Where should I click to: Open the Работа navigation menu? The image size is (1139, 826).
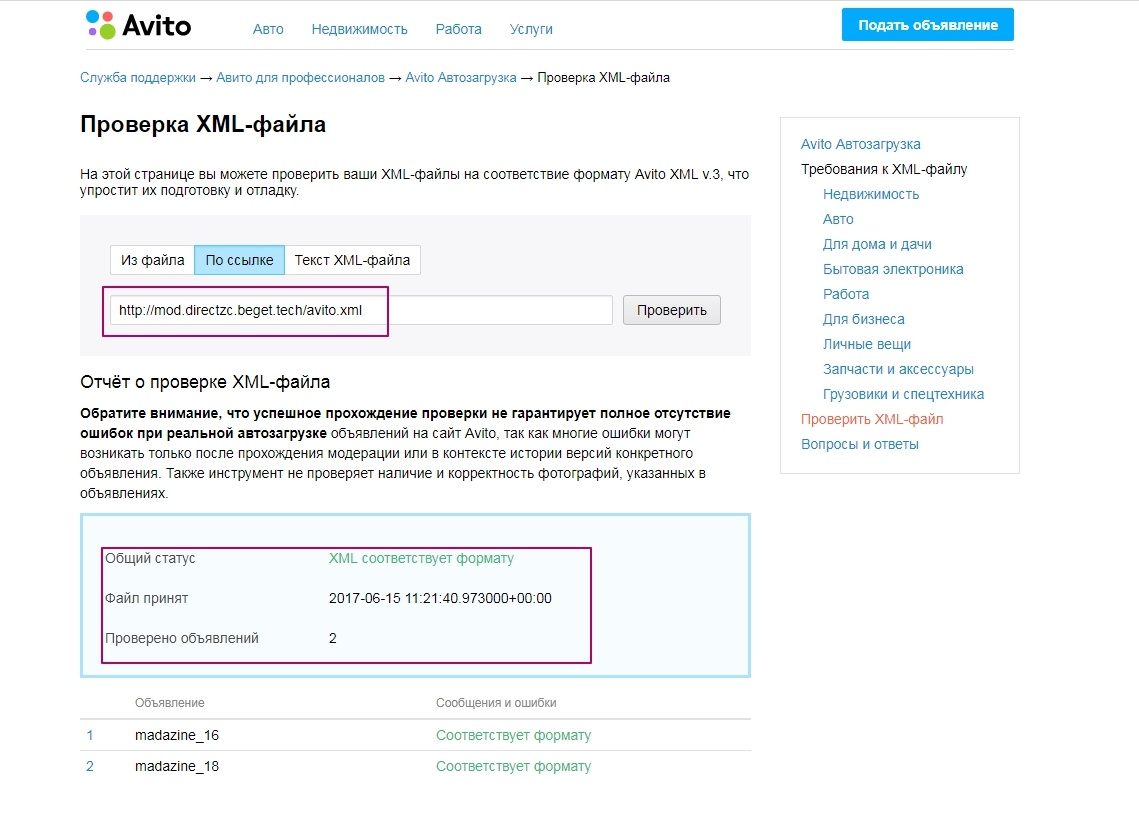click(x=458, y=29)
